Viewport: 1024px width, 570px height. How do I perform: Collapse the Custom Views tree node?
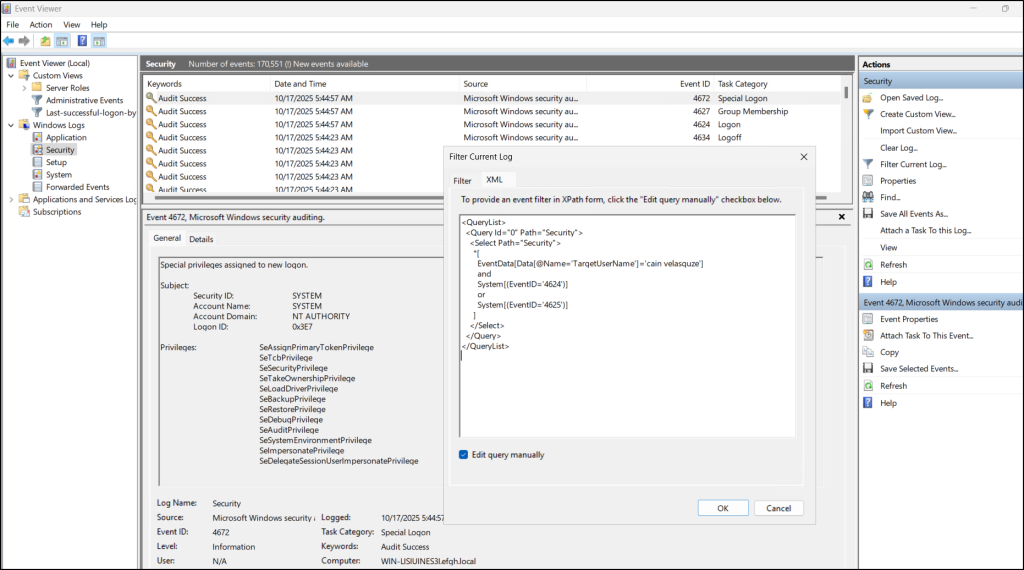pyautogui.click(x=11, y=76)
